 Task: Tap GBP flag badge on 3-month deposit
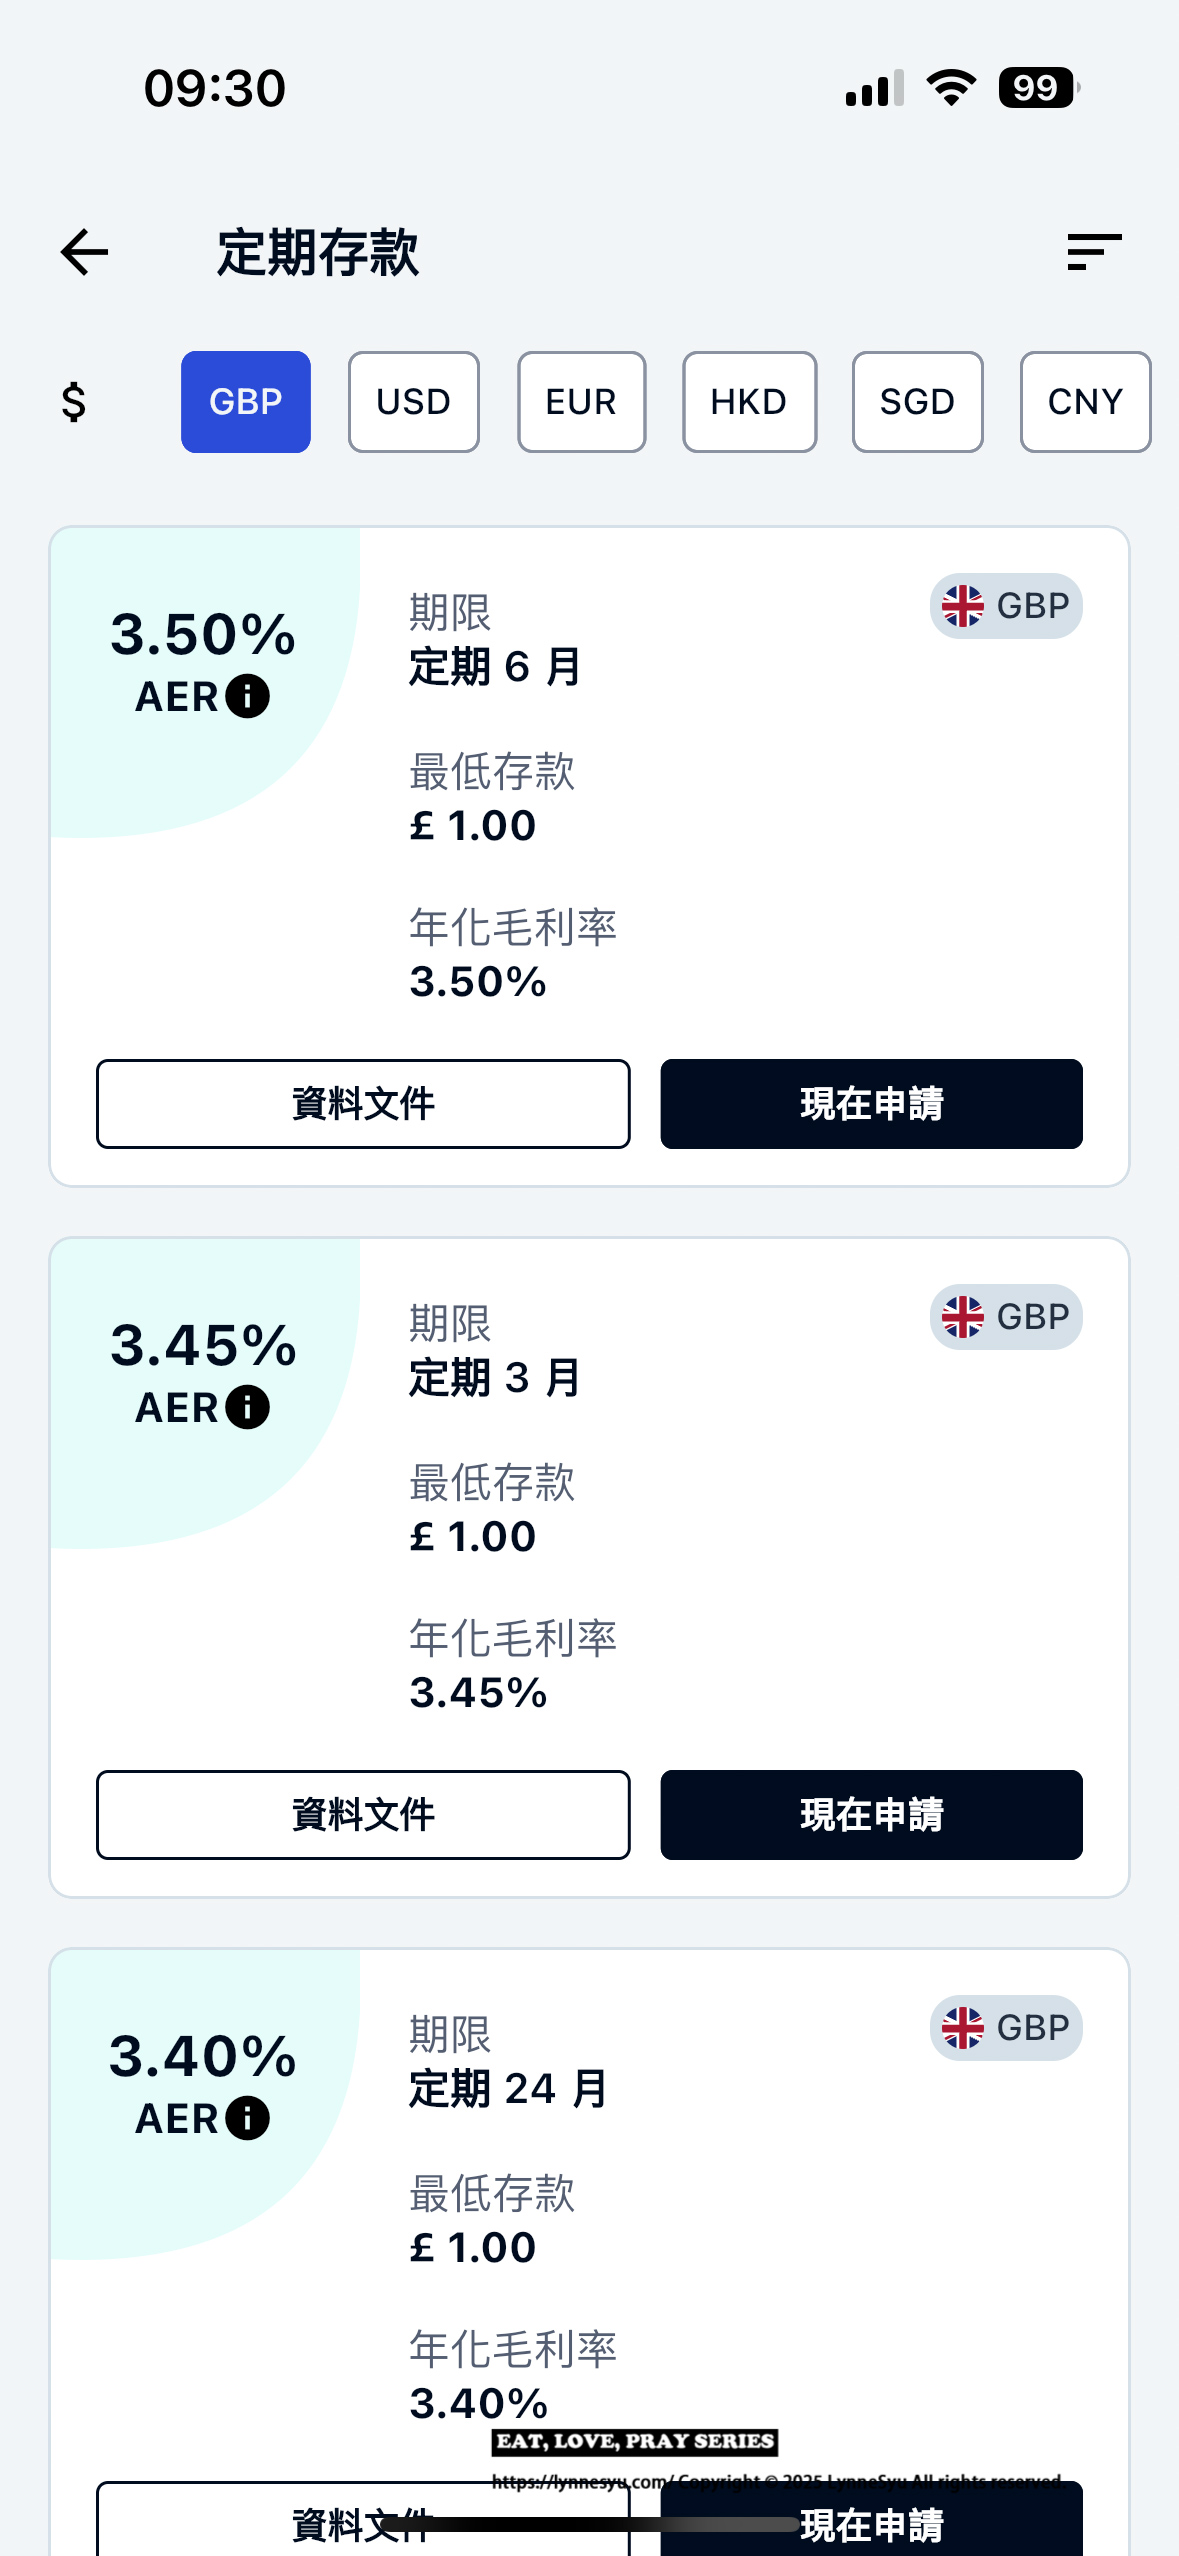(1006, 1317)
